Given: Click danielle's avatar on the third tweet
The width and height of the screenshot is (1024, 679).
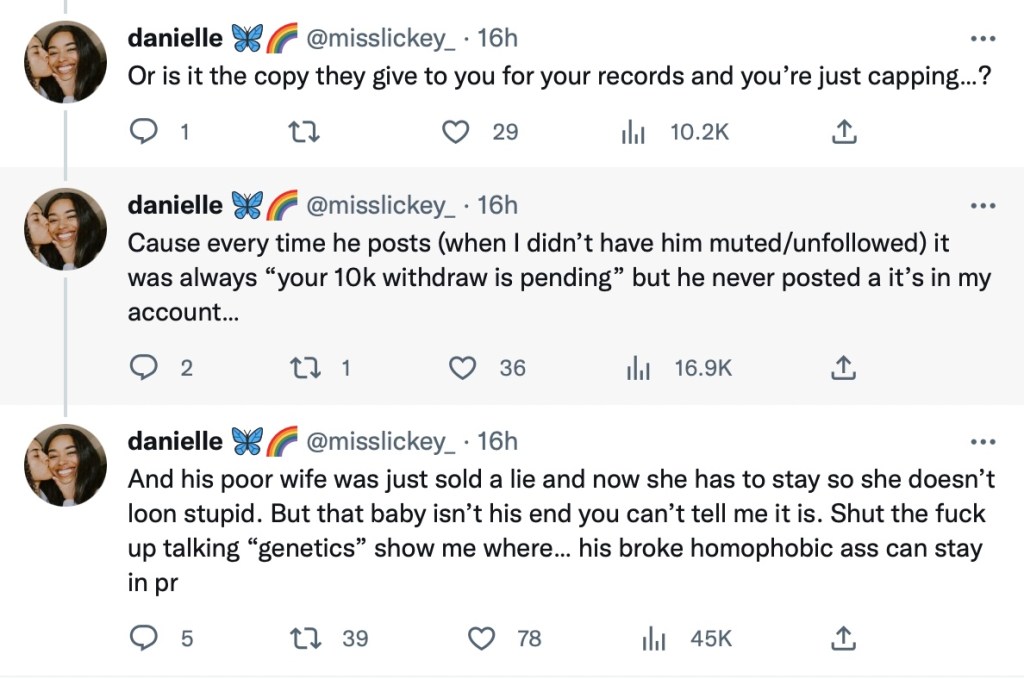Looking at the screenshot, I should pos(65,465).
